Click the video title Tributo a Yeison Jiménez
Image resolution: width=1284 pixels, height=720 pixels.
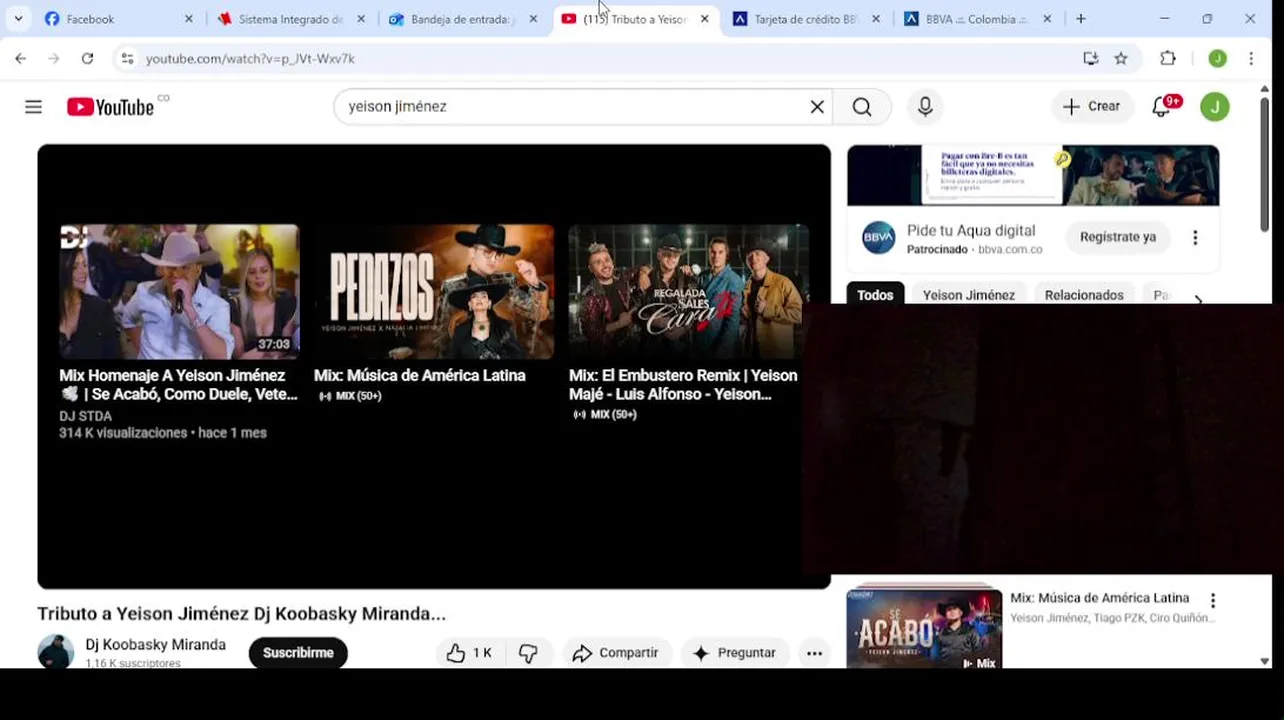pos(241,614)
